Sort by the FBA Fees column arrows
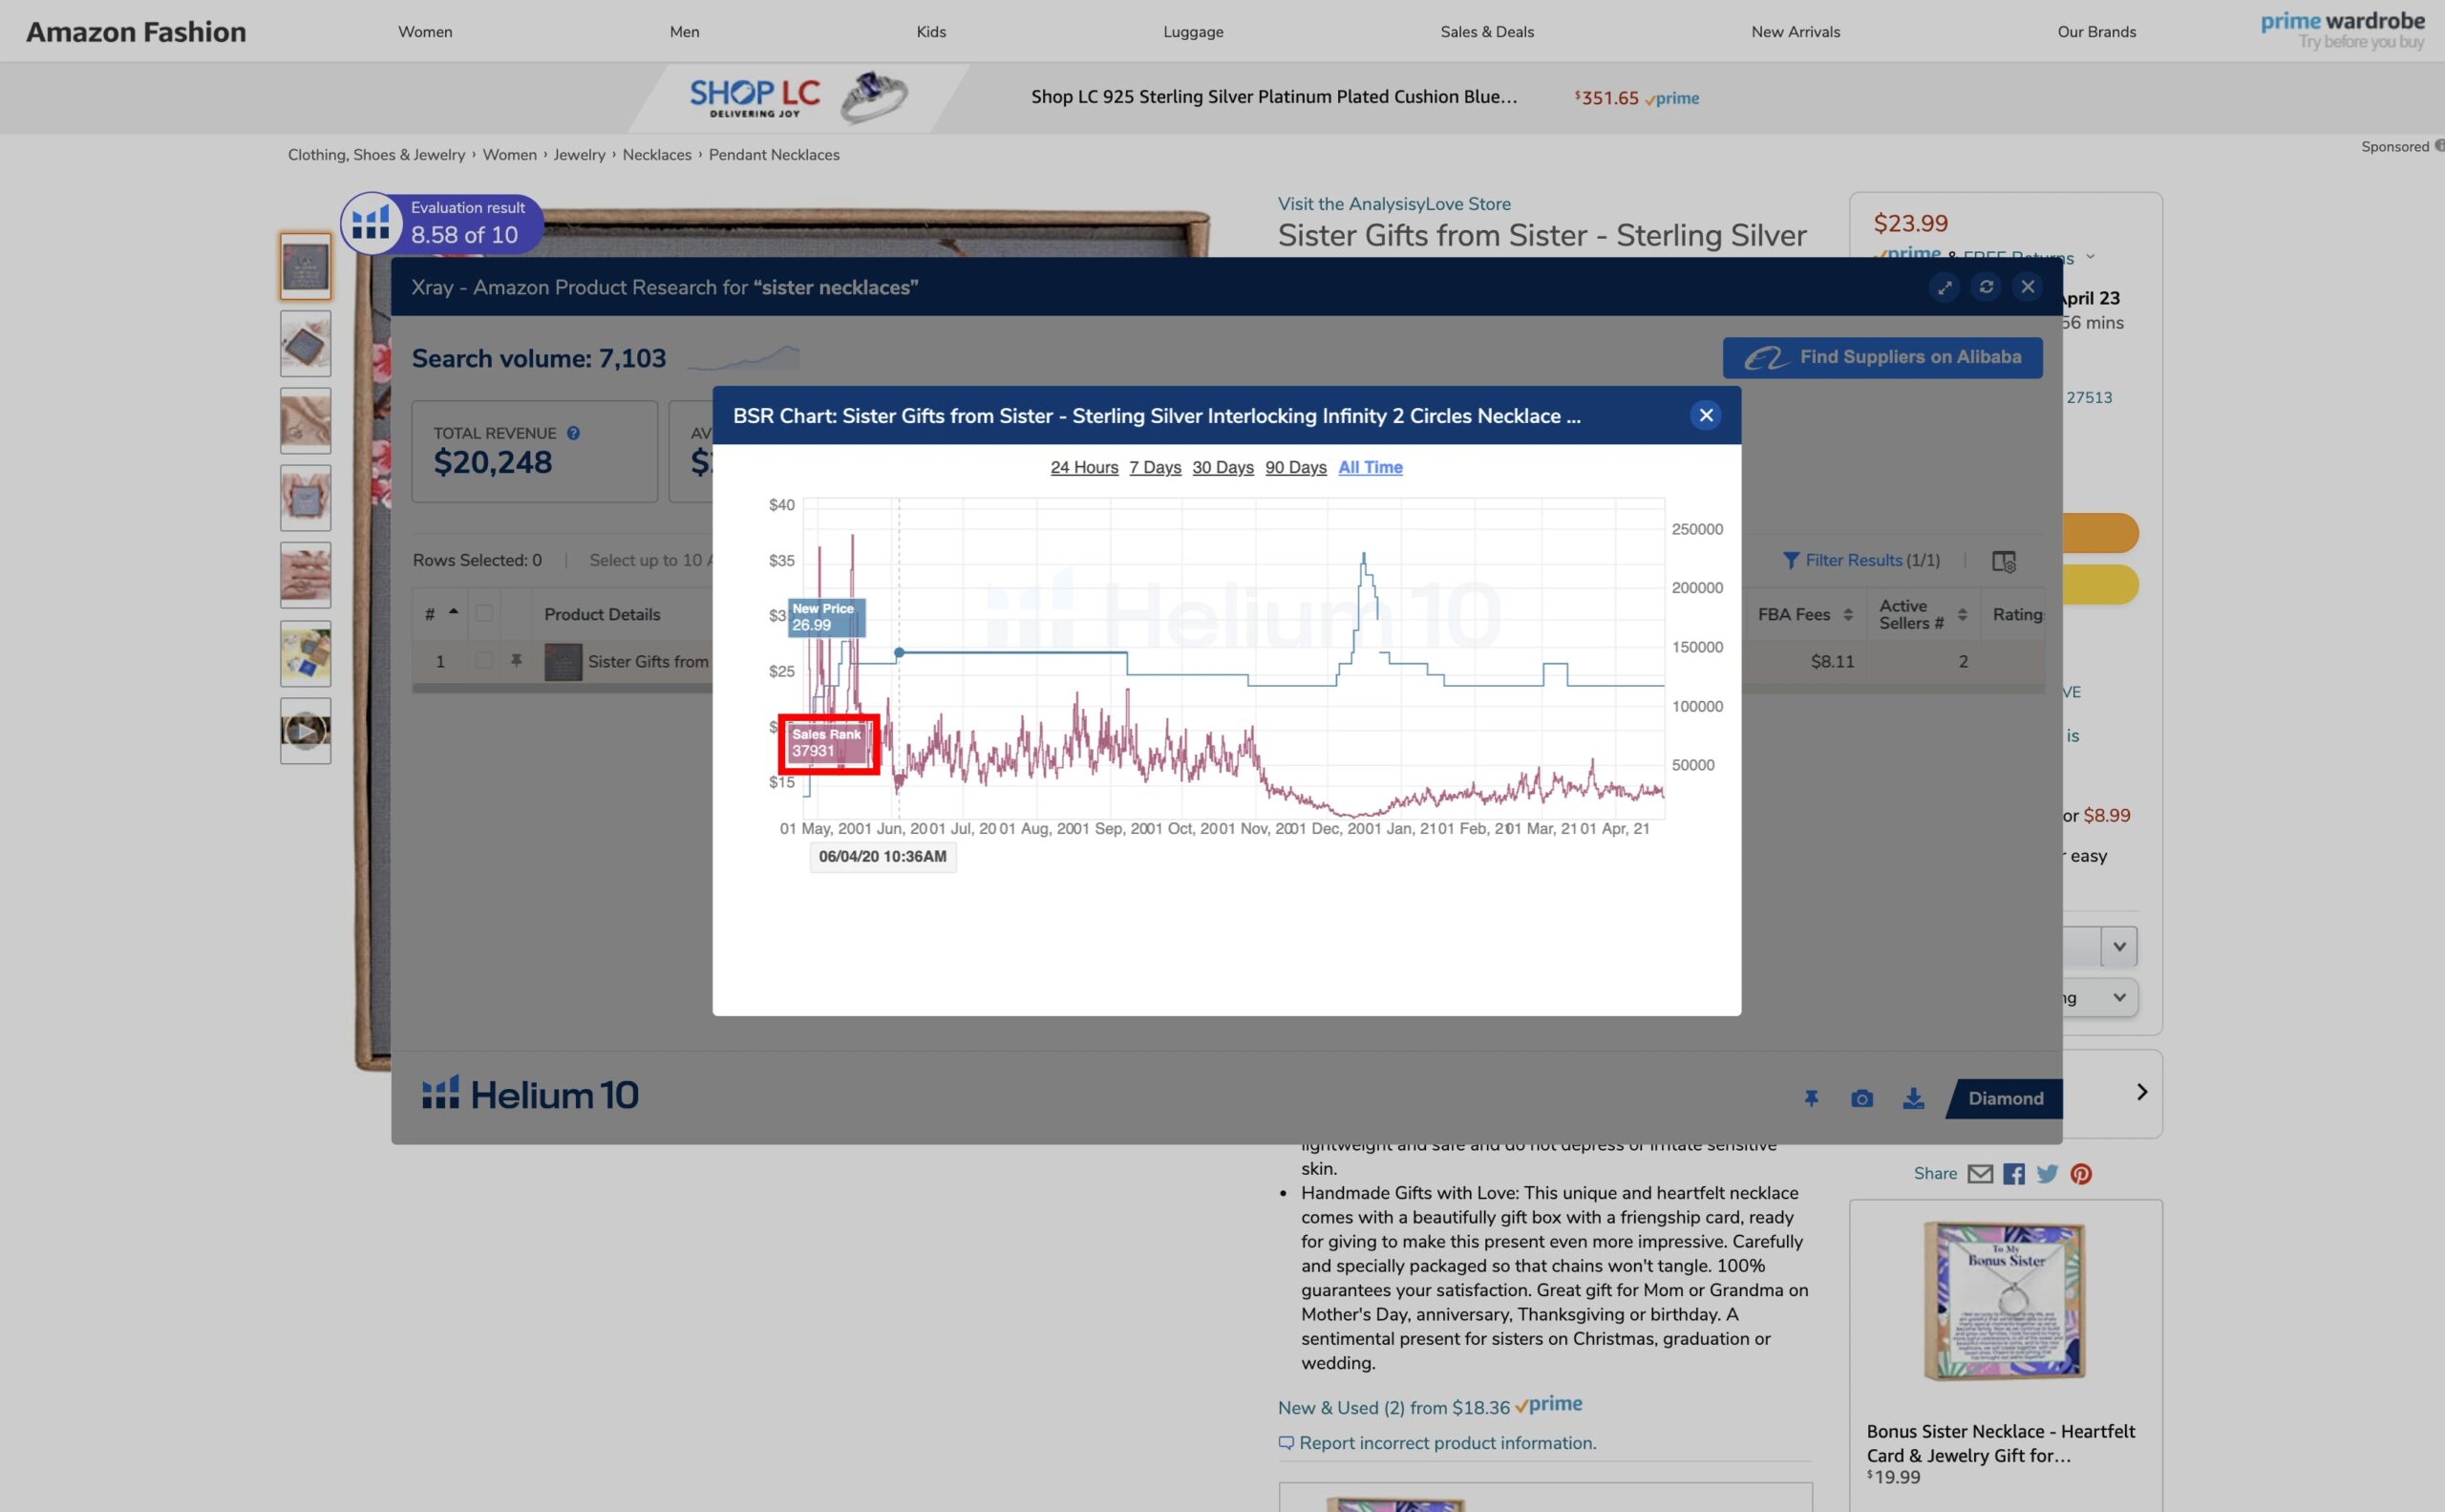Image resolution: width=2445 pixels, height=1512 pixels. point(1848,615)
